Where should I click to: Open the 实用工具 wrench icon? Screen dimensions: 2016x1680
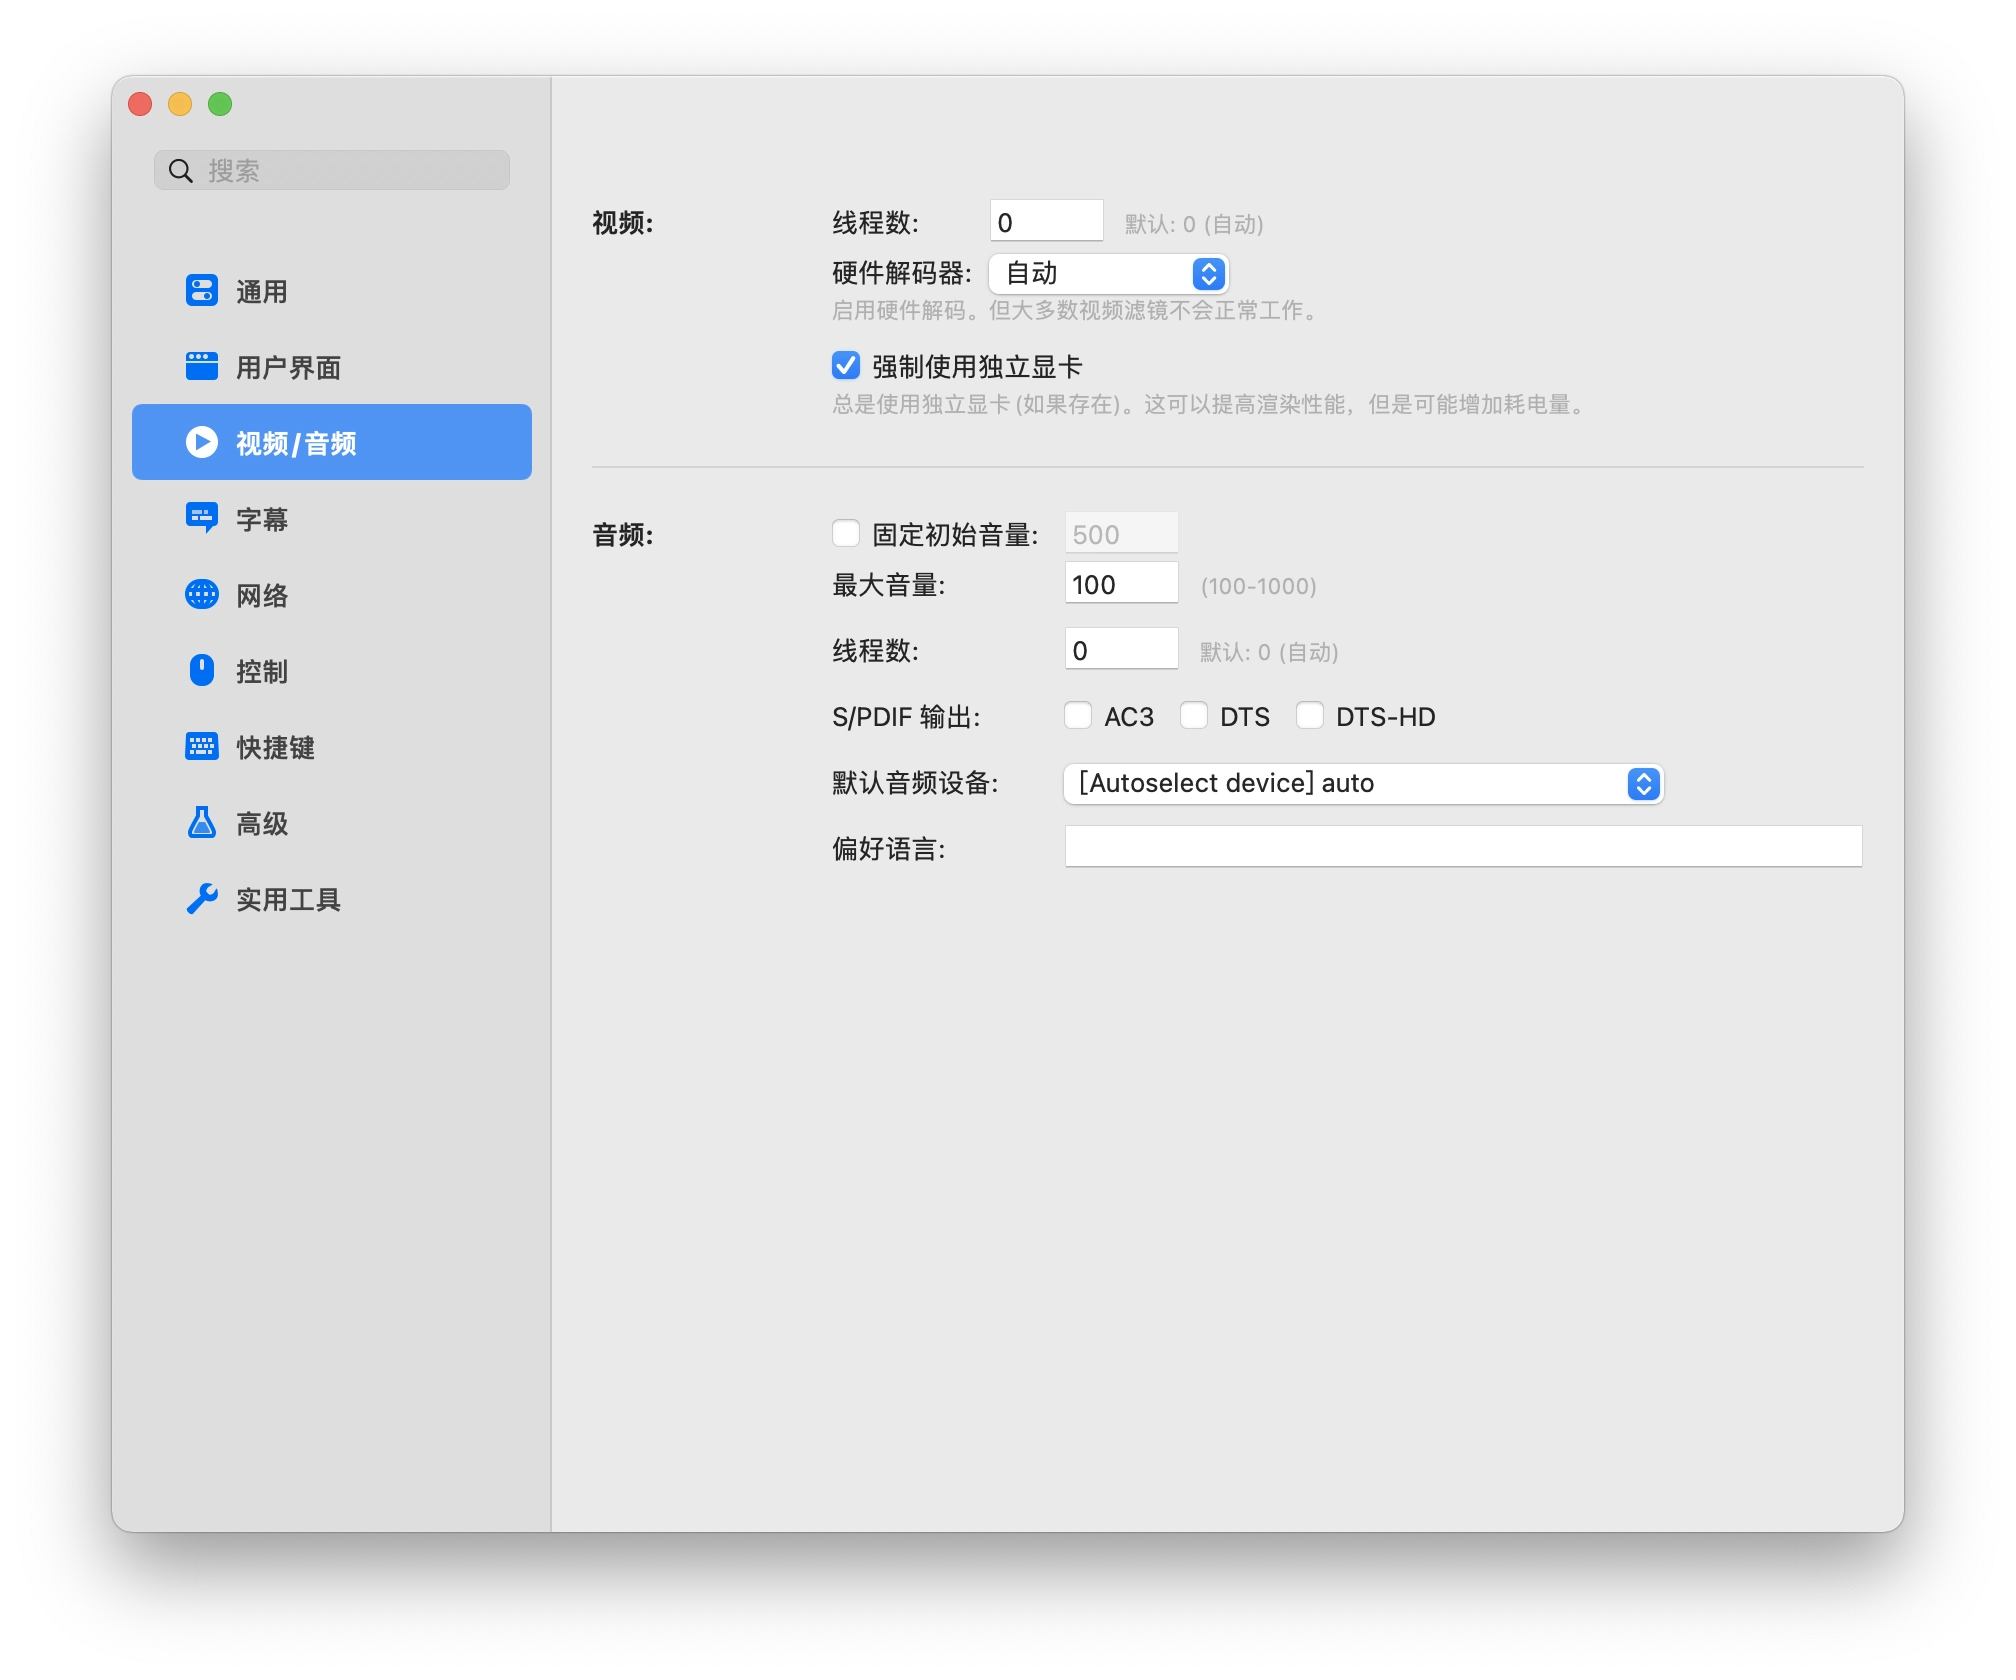click(x=202, y=898)
